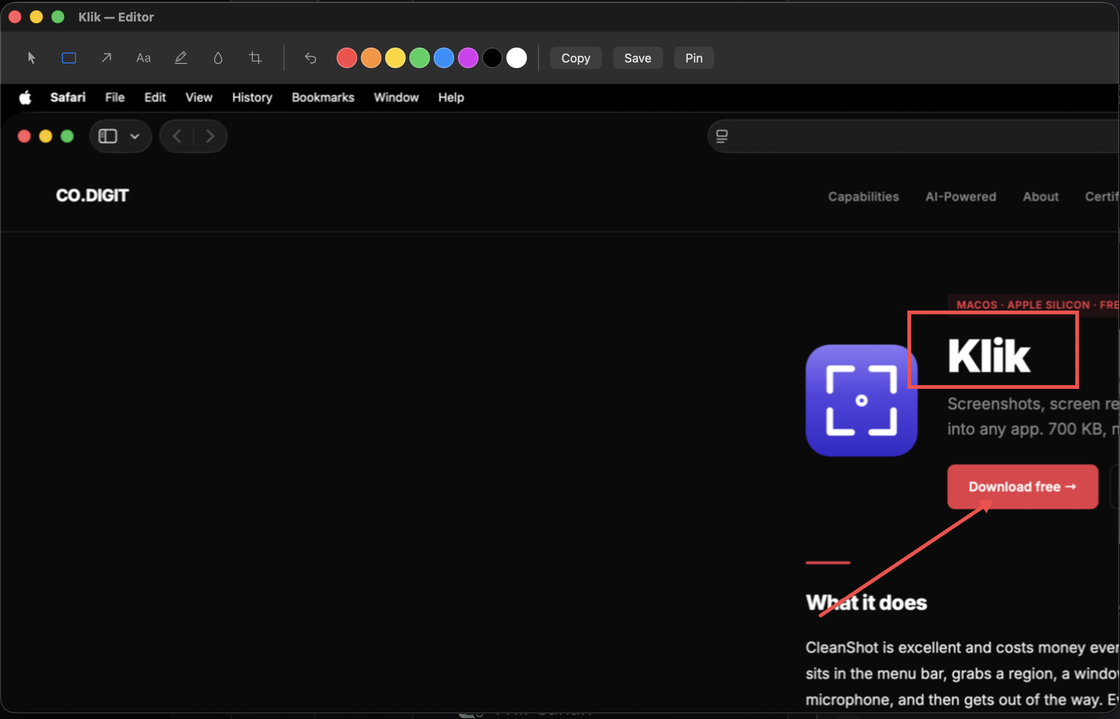Click the Klik app icon image
This screenshot has height=719, width=1120.
(x=861, y=401)
